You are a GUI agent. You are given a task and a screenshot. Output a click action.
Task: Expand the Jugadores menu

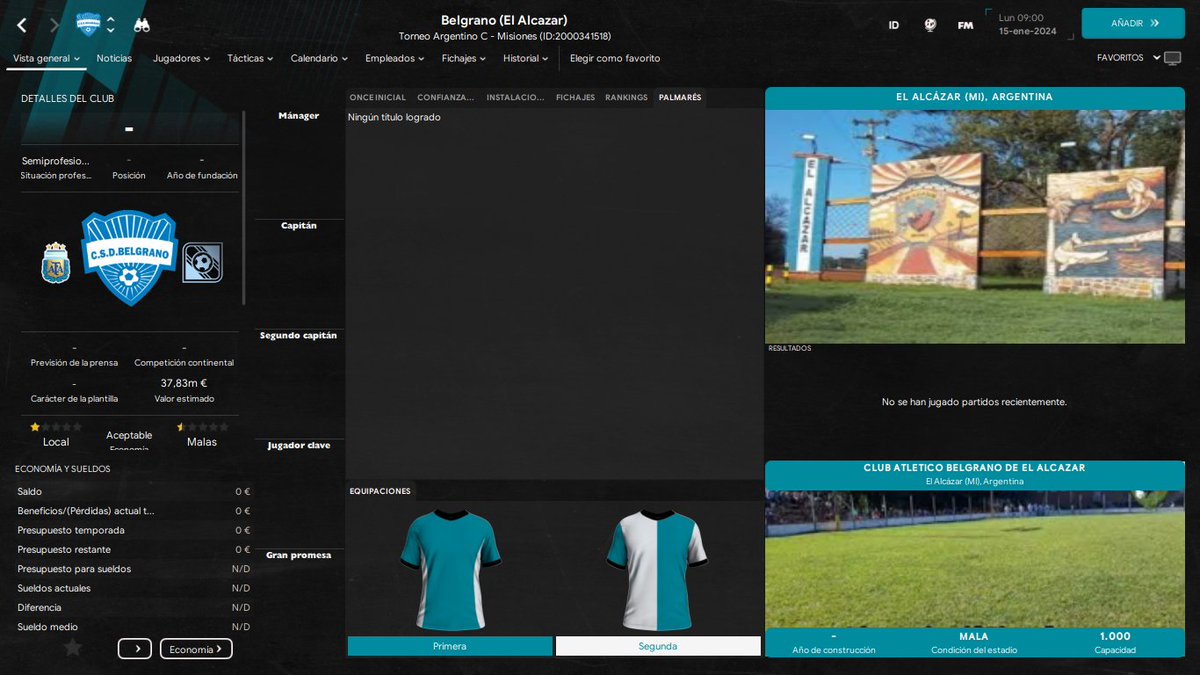[181, 59]
